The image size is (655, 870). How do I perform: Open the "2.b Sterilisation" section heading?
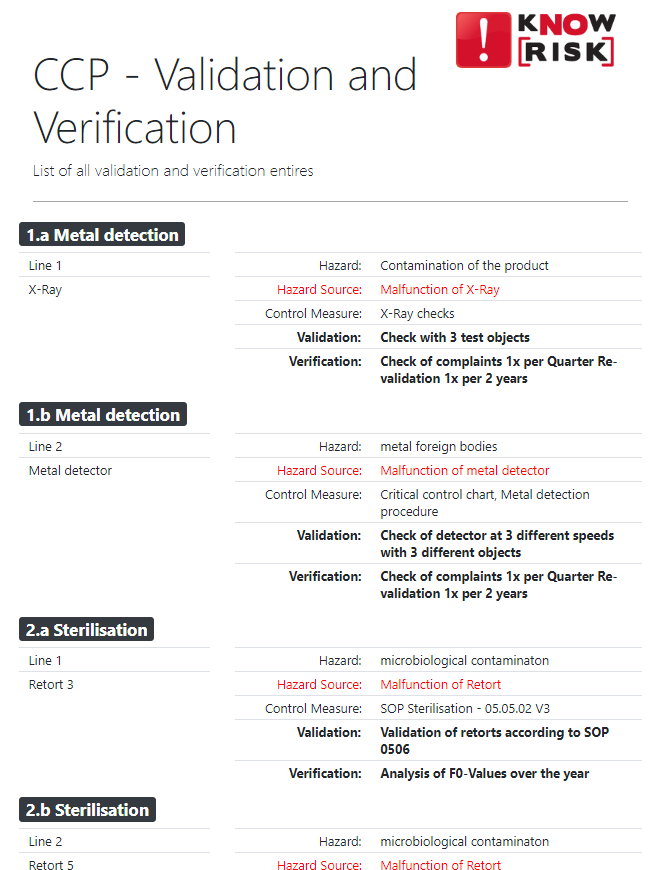88,810
